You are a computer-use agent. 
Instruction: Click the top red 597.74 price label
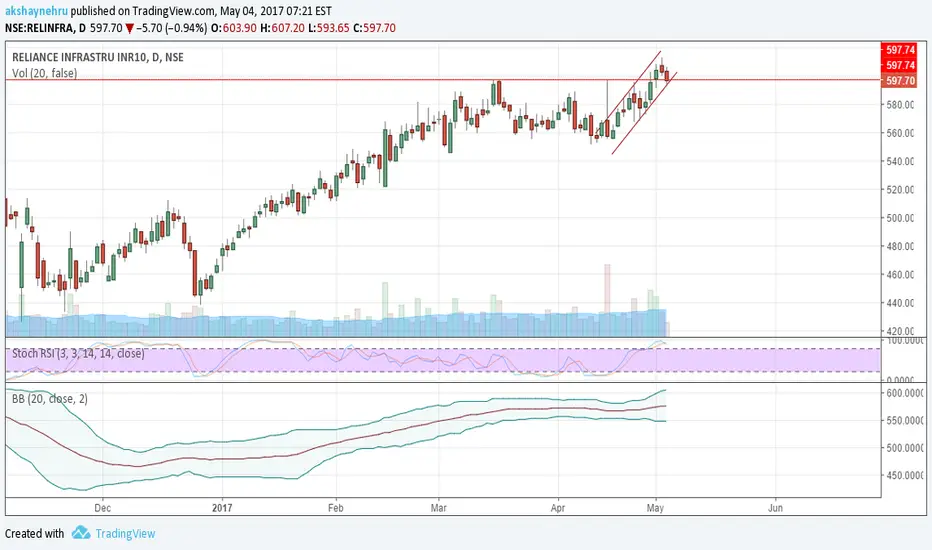click(x=899, y=50)
